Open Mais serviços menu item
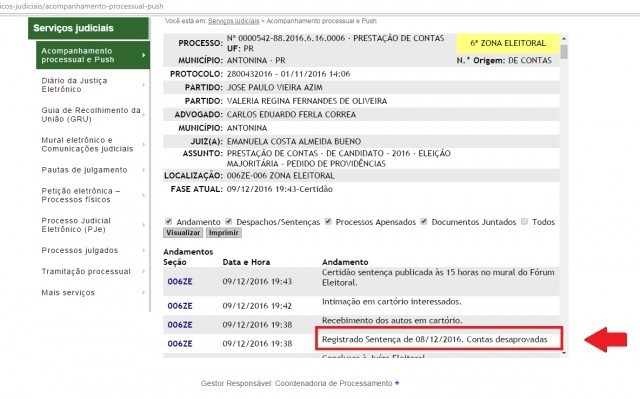 click(x=68, y=293)
